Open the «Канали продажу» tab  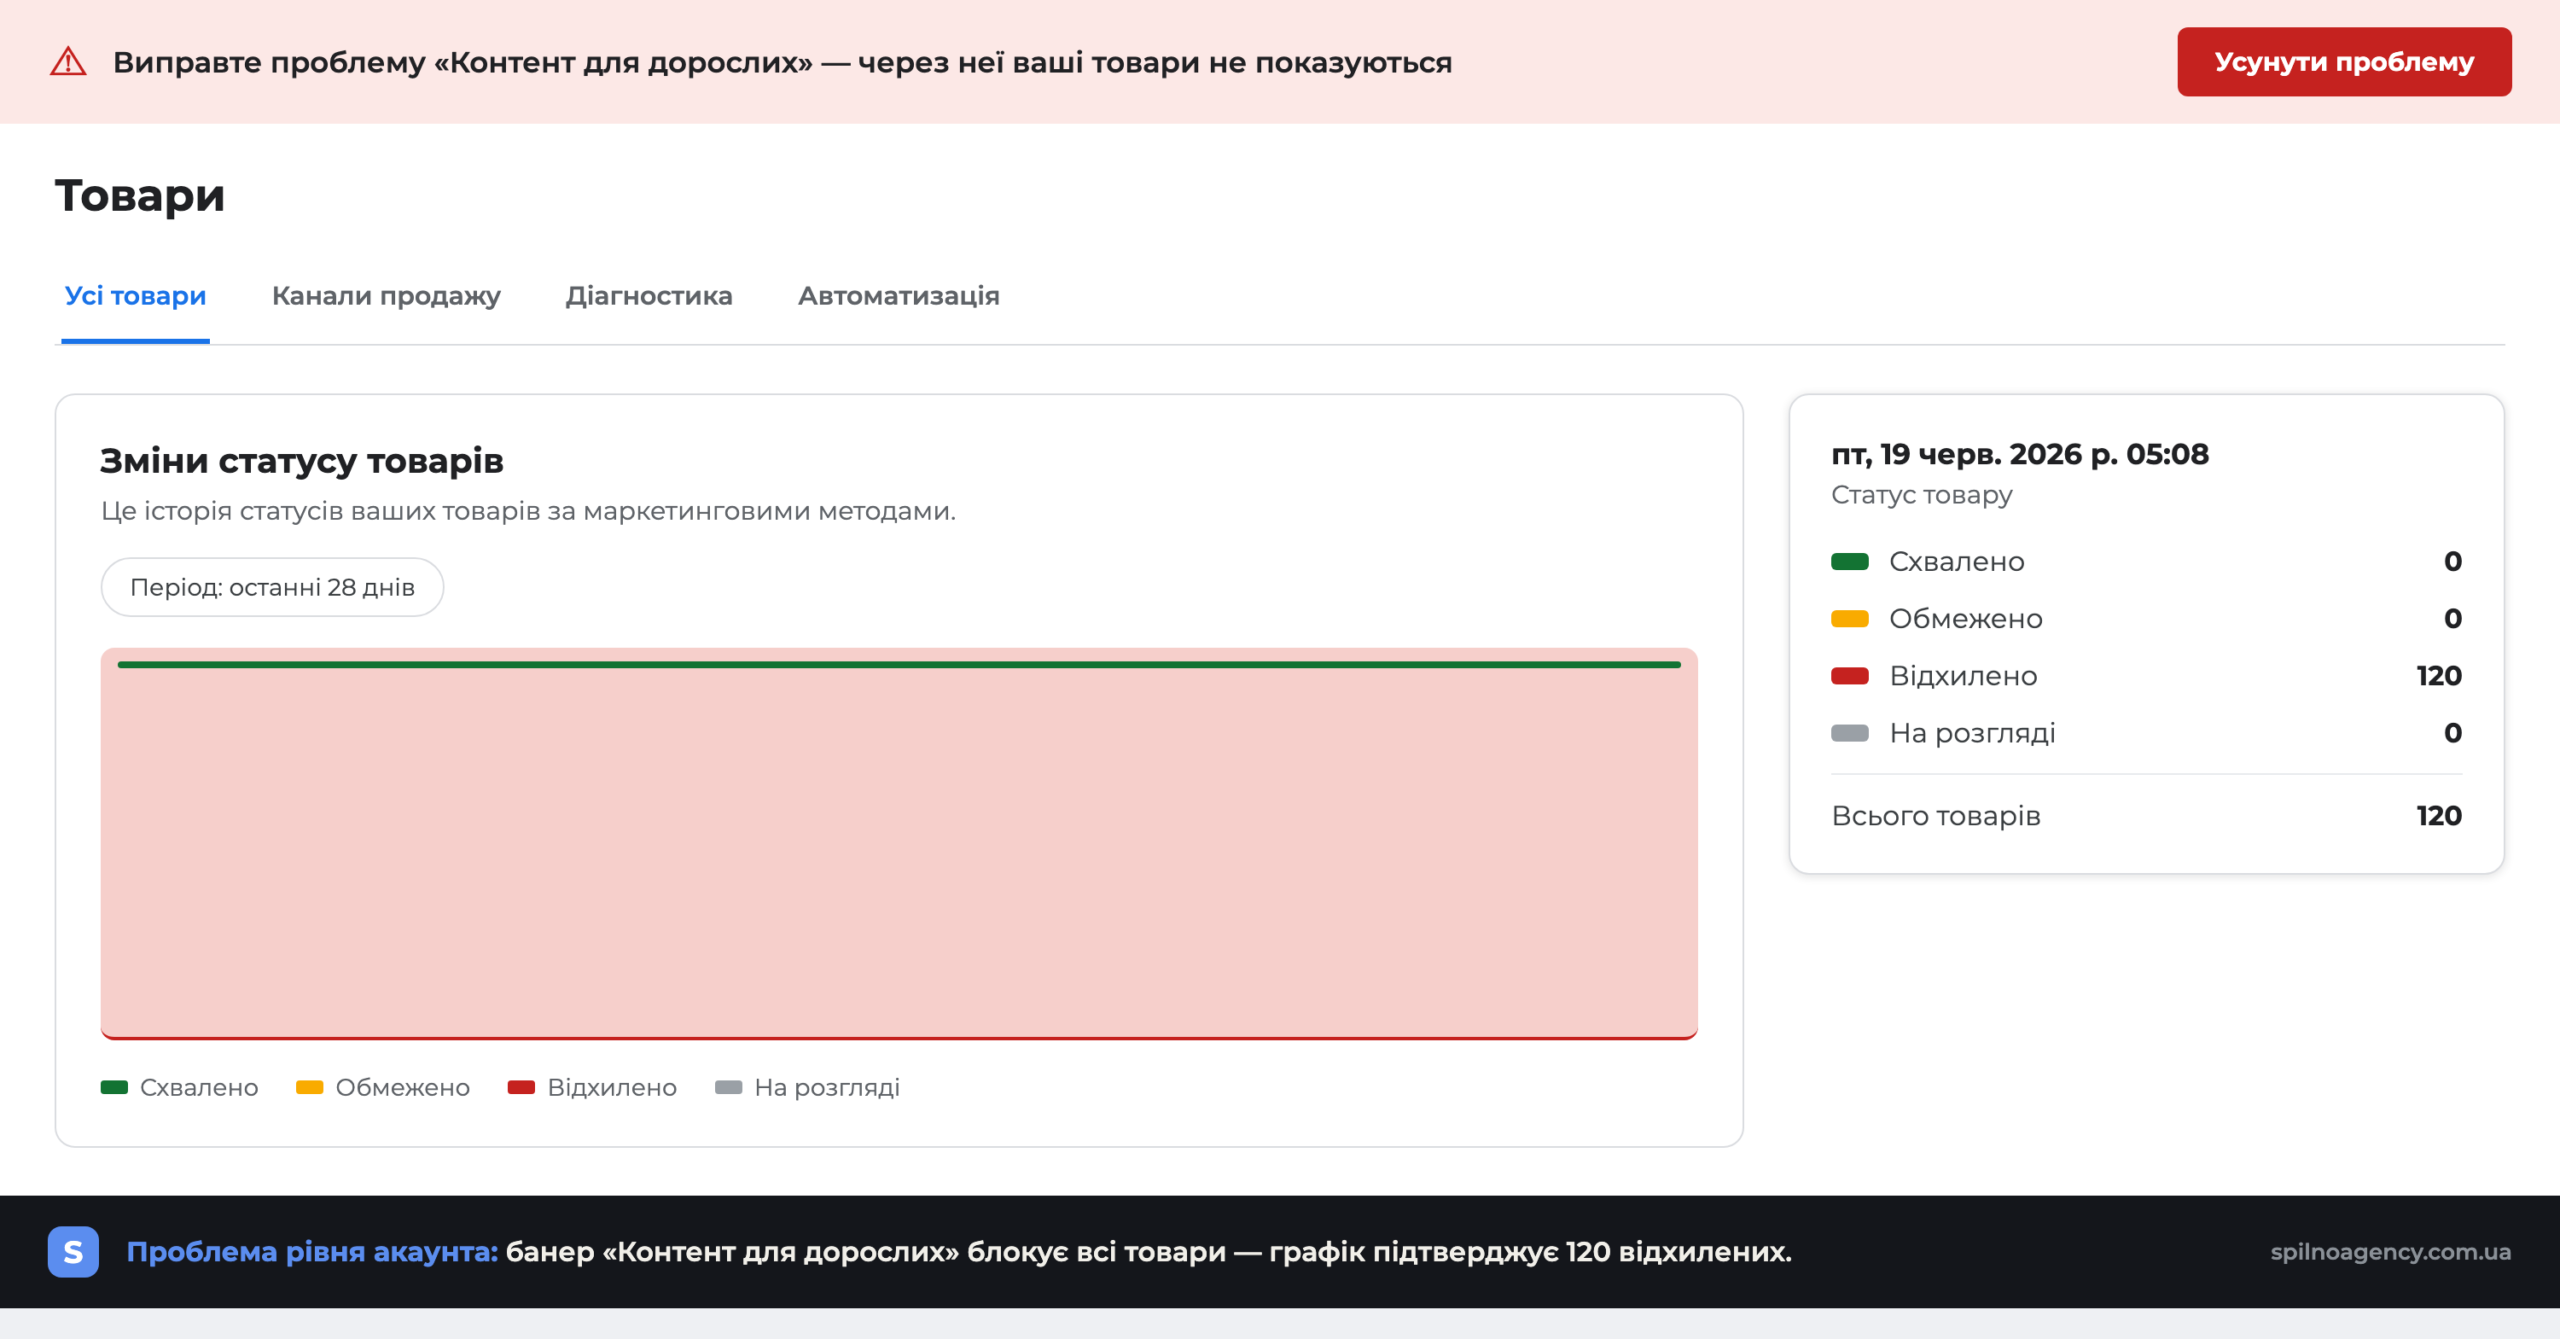386,296
